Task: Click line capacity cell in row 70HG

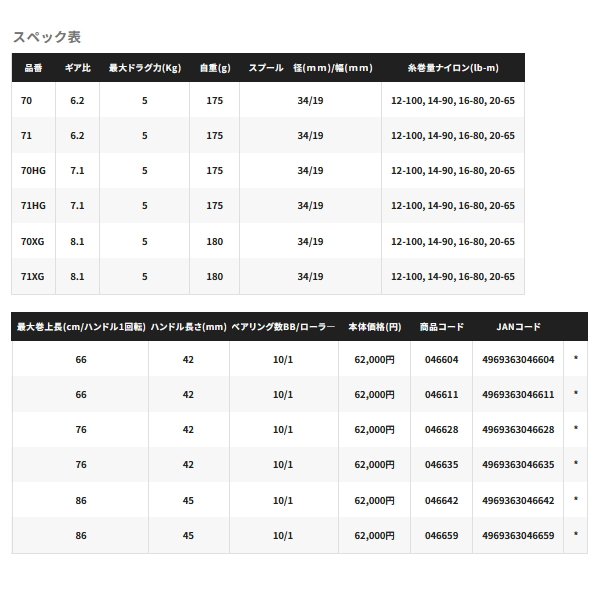Action: (453, 171)
